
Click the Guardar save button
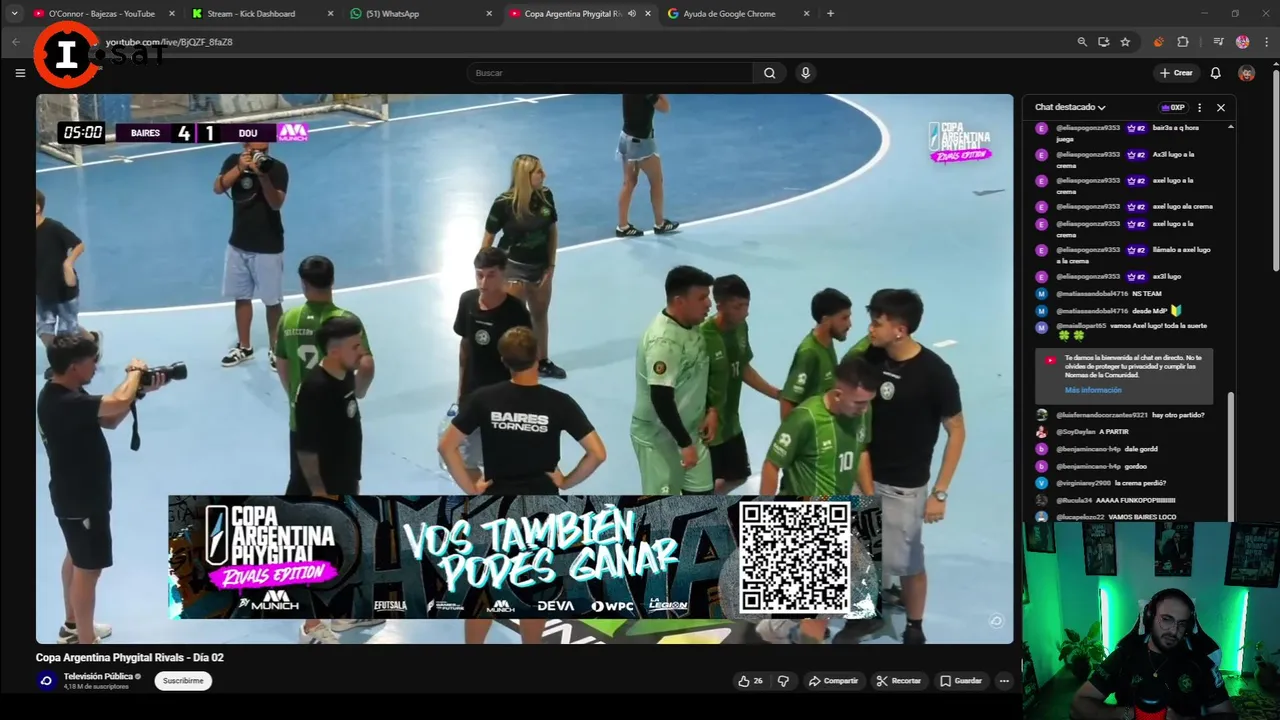(x=960, y=681)
